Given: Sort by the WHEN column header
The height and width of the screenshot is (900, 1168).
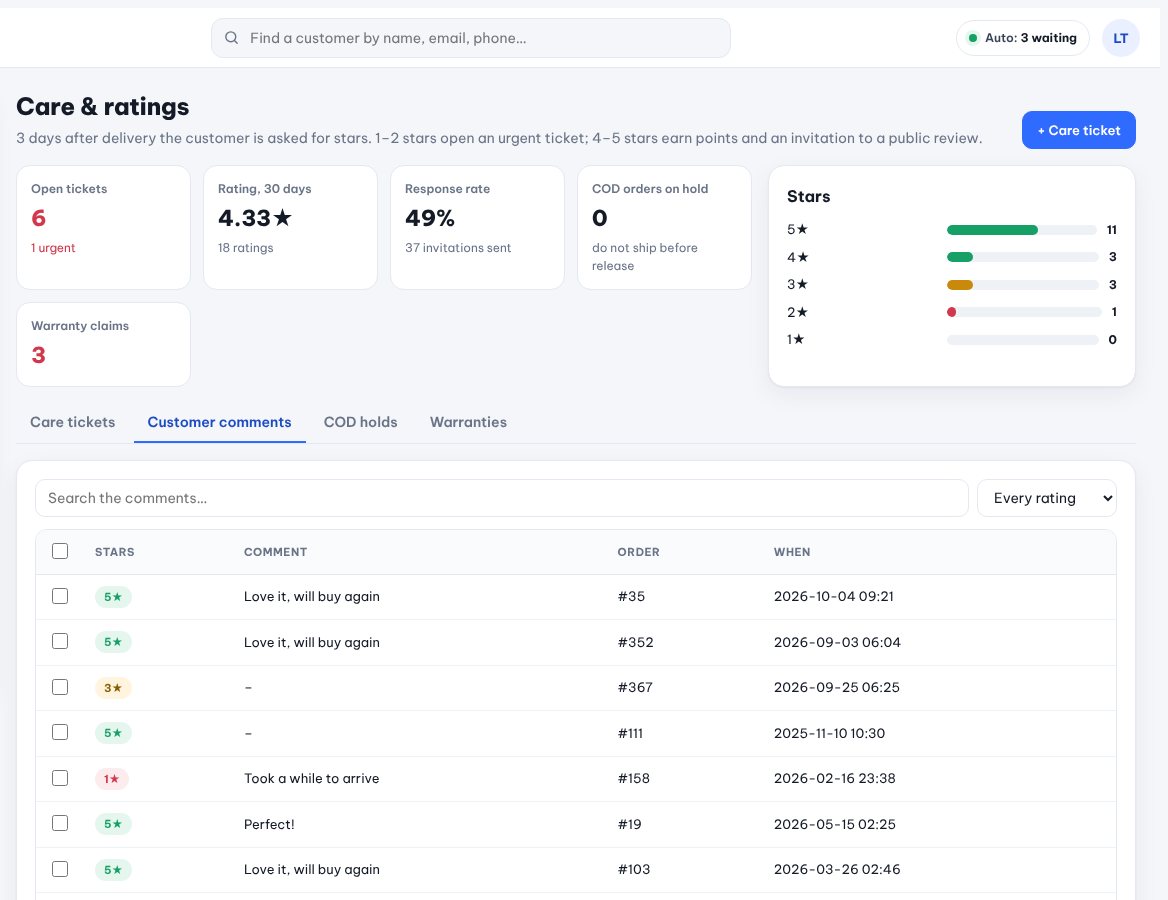Looking at the screenshot, I should tap(792, 552).
